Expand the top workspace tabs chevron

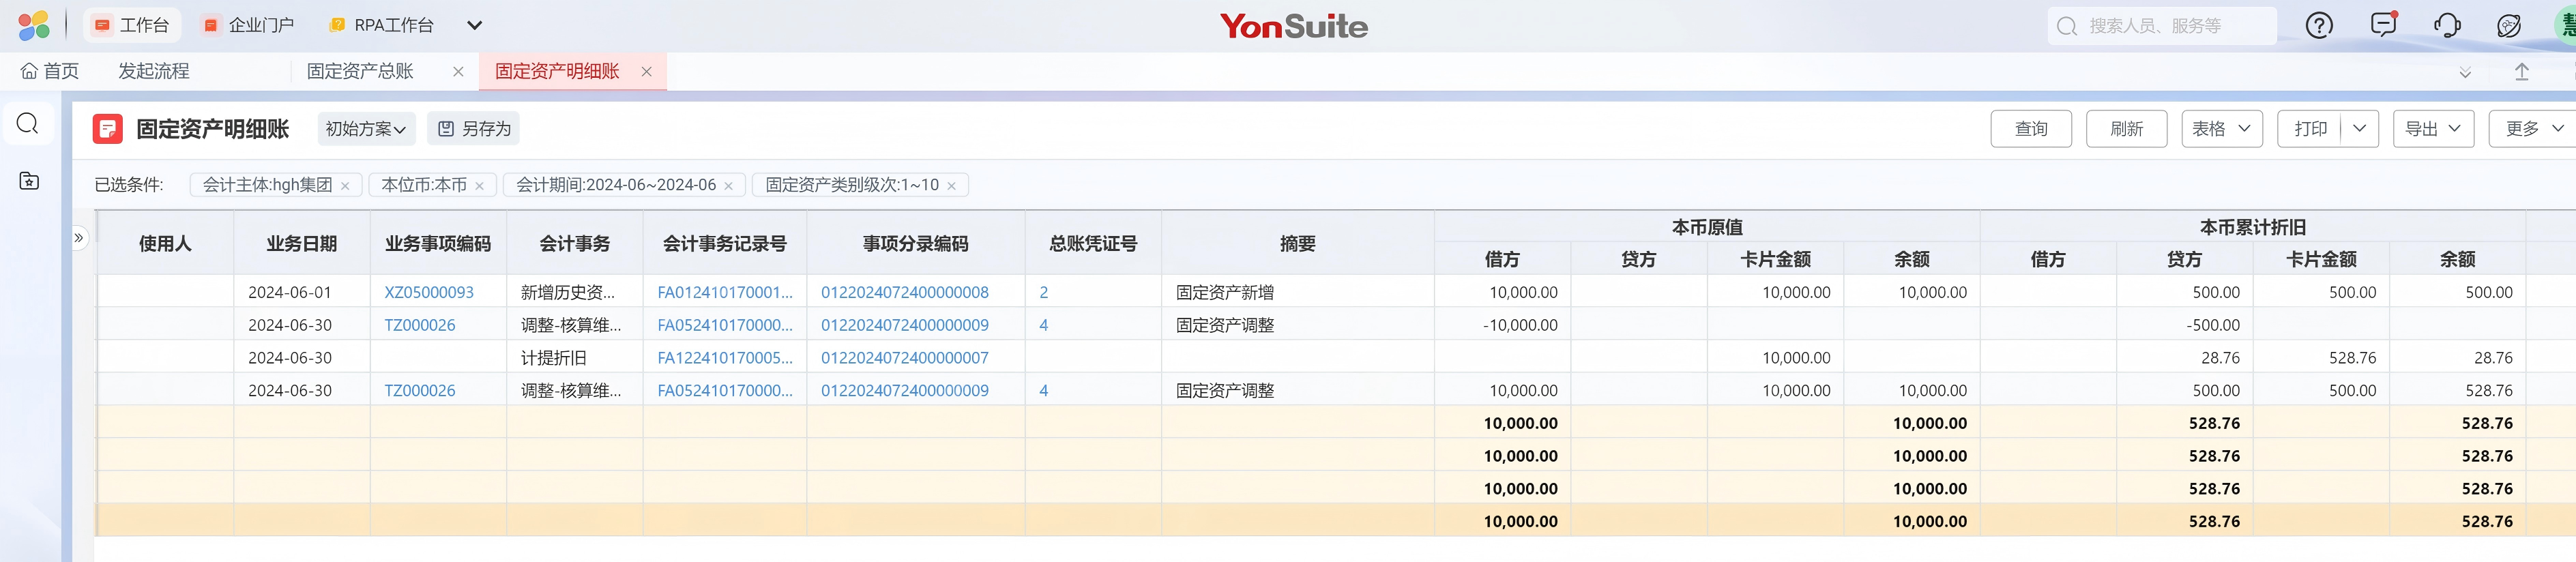[x=474, y=26]
